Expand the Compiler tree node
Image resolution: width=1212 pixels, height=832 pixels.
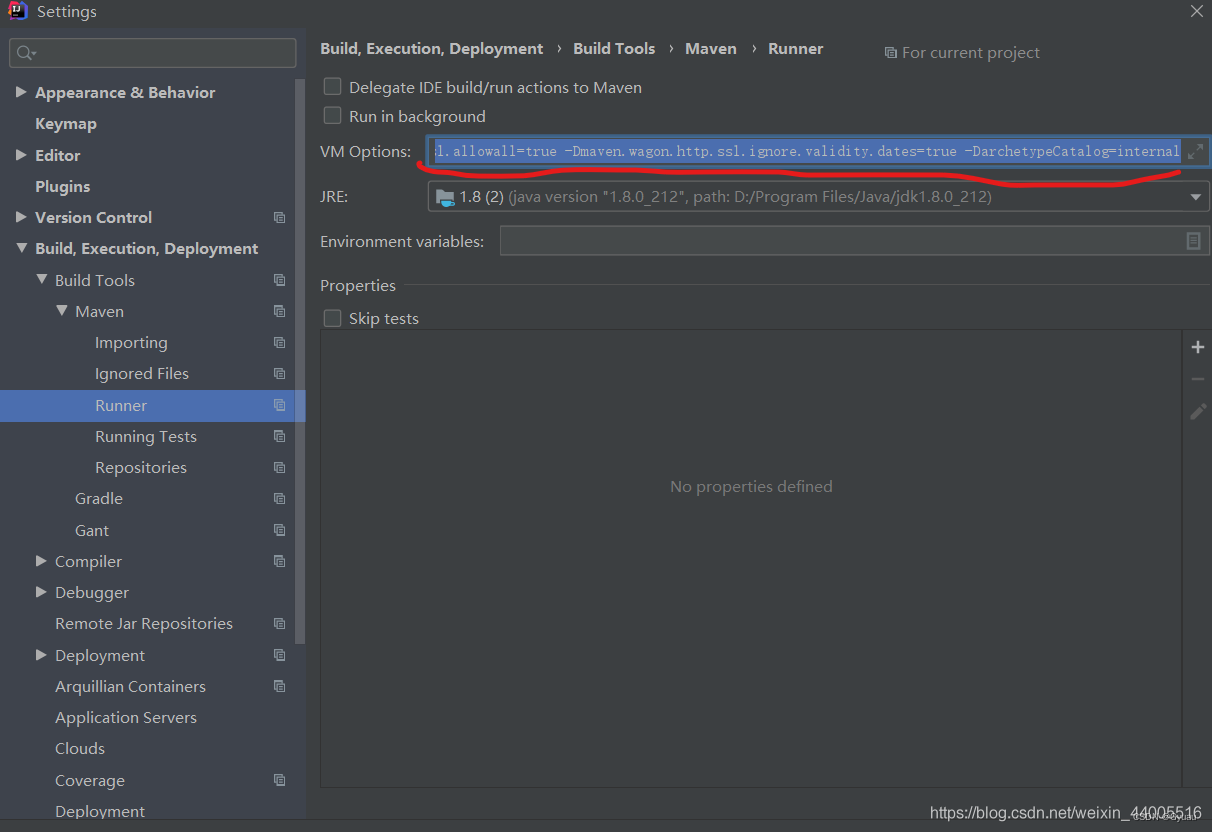[41, 561]
